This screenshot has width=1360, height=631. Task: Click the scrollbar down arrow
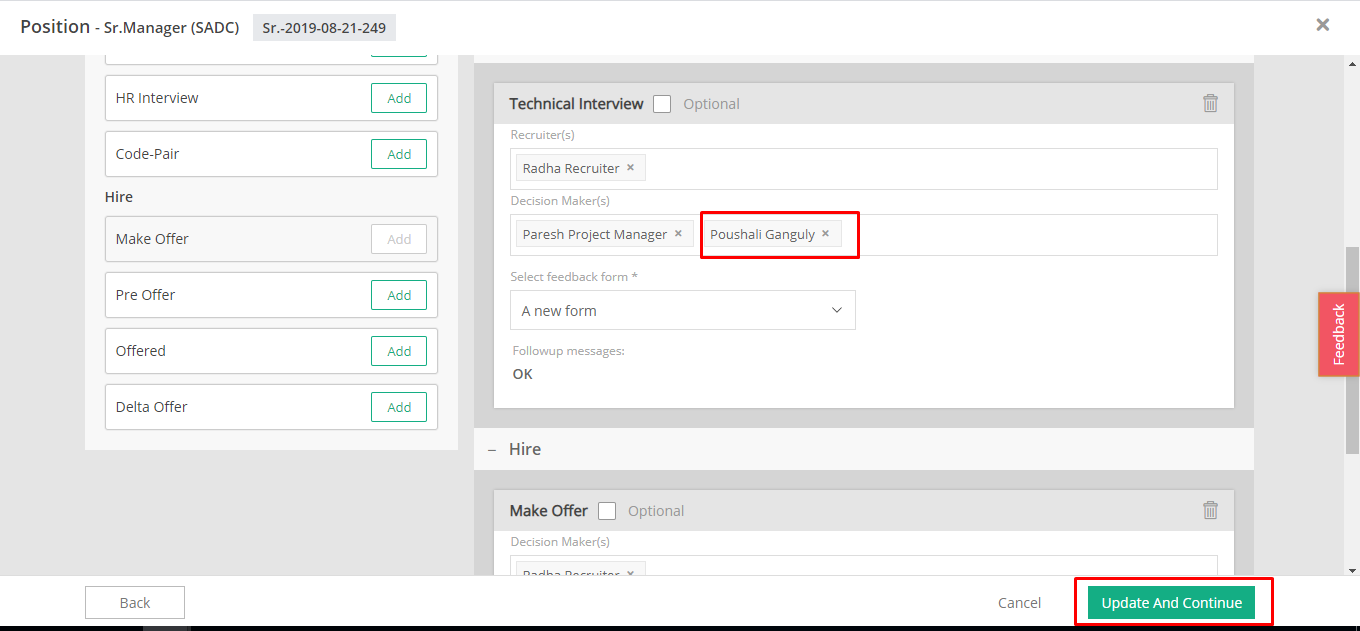(1352, 569)
